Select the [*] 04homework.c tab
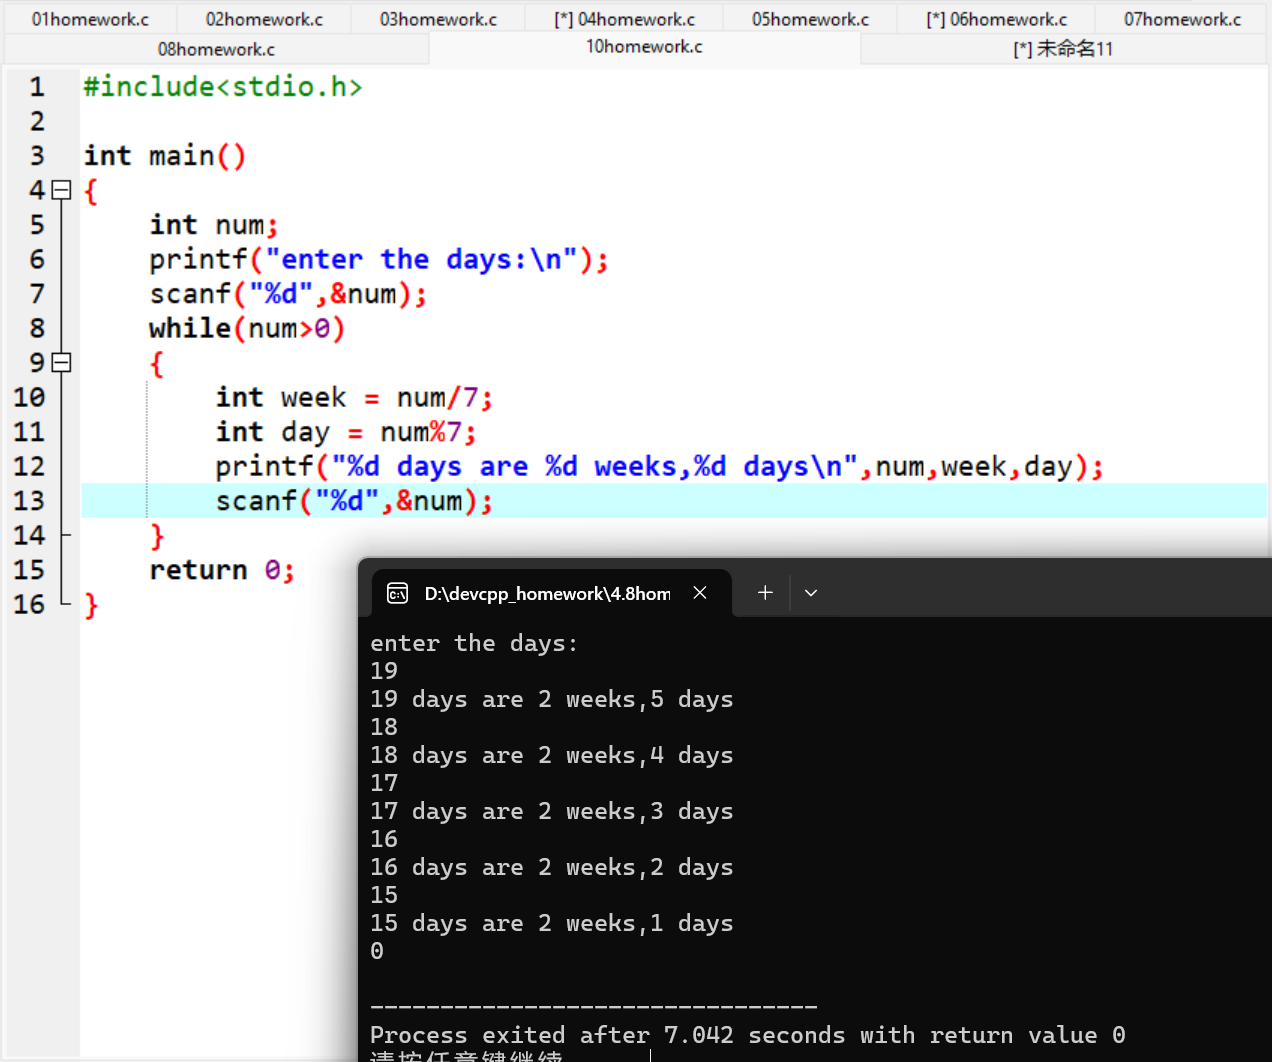The height and width of the screenshot is (1062, 1272). coord(624,19)
